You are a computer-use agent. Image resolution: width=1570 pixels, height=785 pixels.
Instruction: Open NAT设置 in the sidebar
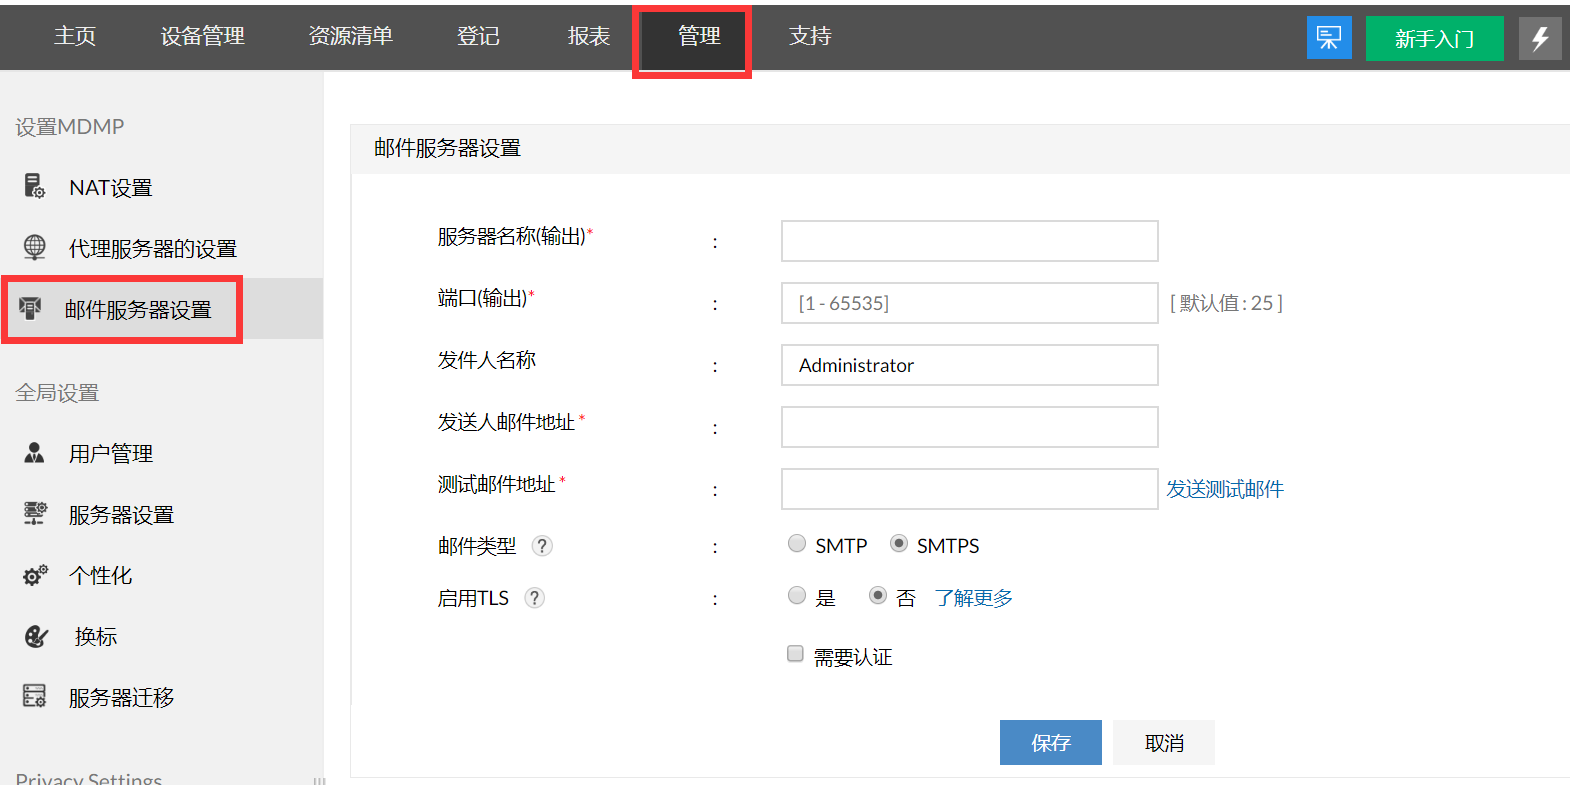pyautogui.click(x=111, y=187)
